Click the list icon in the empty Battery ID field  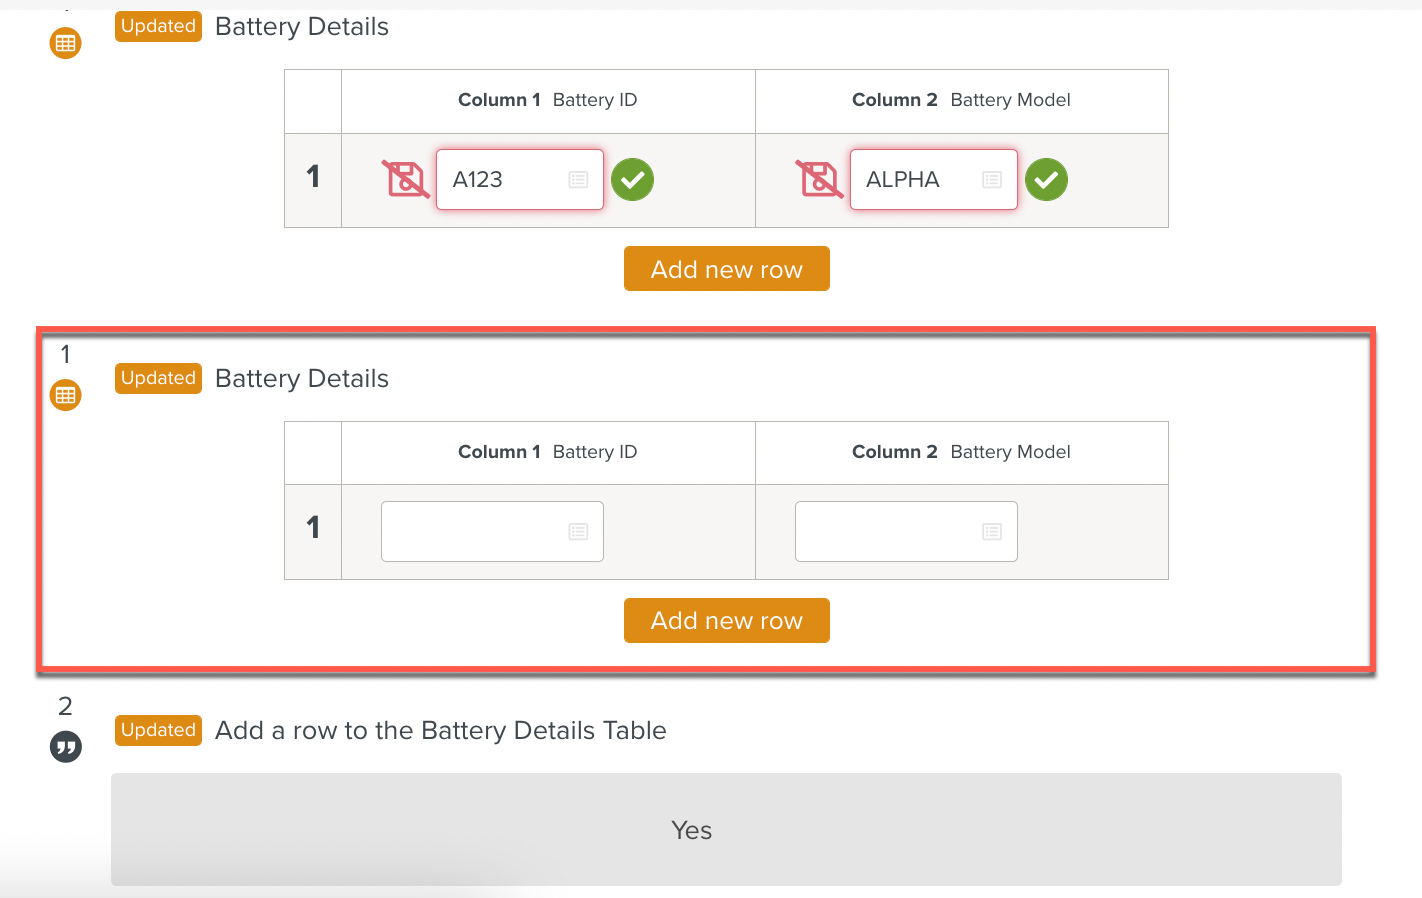pos(578,532)
